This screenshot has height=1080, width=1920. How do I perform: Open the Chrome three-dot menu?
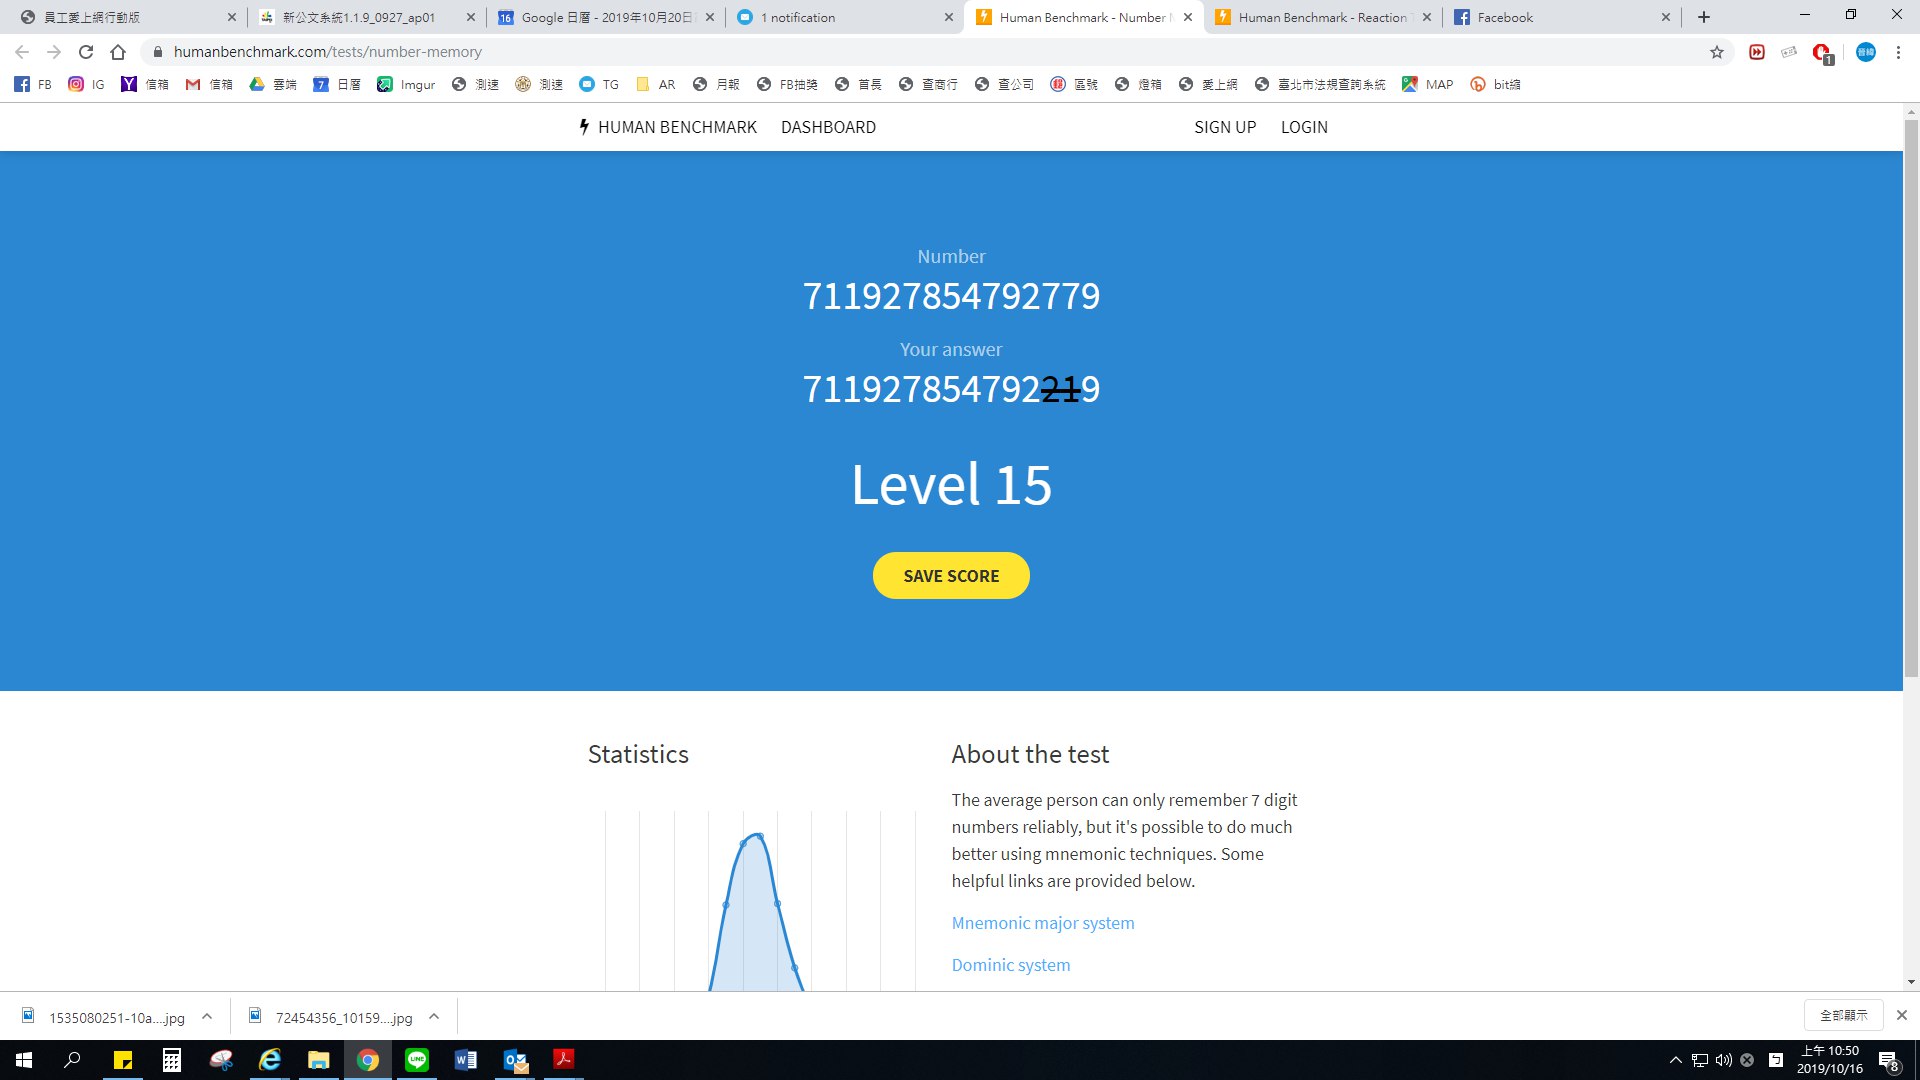click(1898, 52)
